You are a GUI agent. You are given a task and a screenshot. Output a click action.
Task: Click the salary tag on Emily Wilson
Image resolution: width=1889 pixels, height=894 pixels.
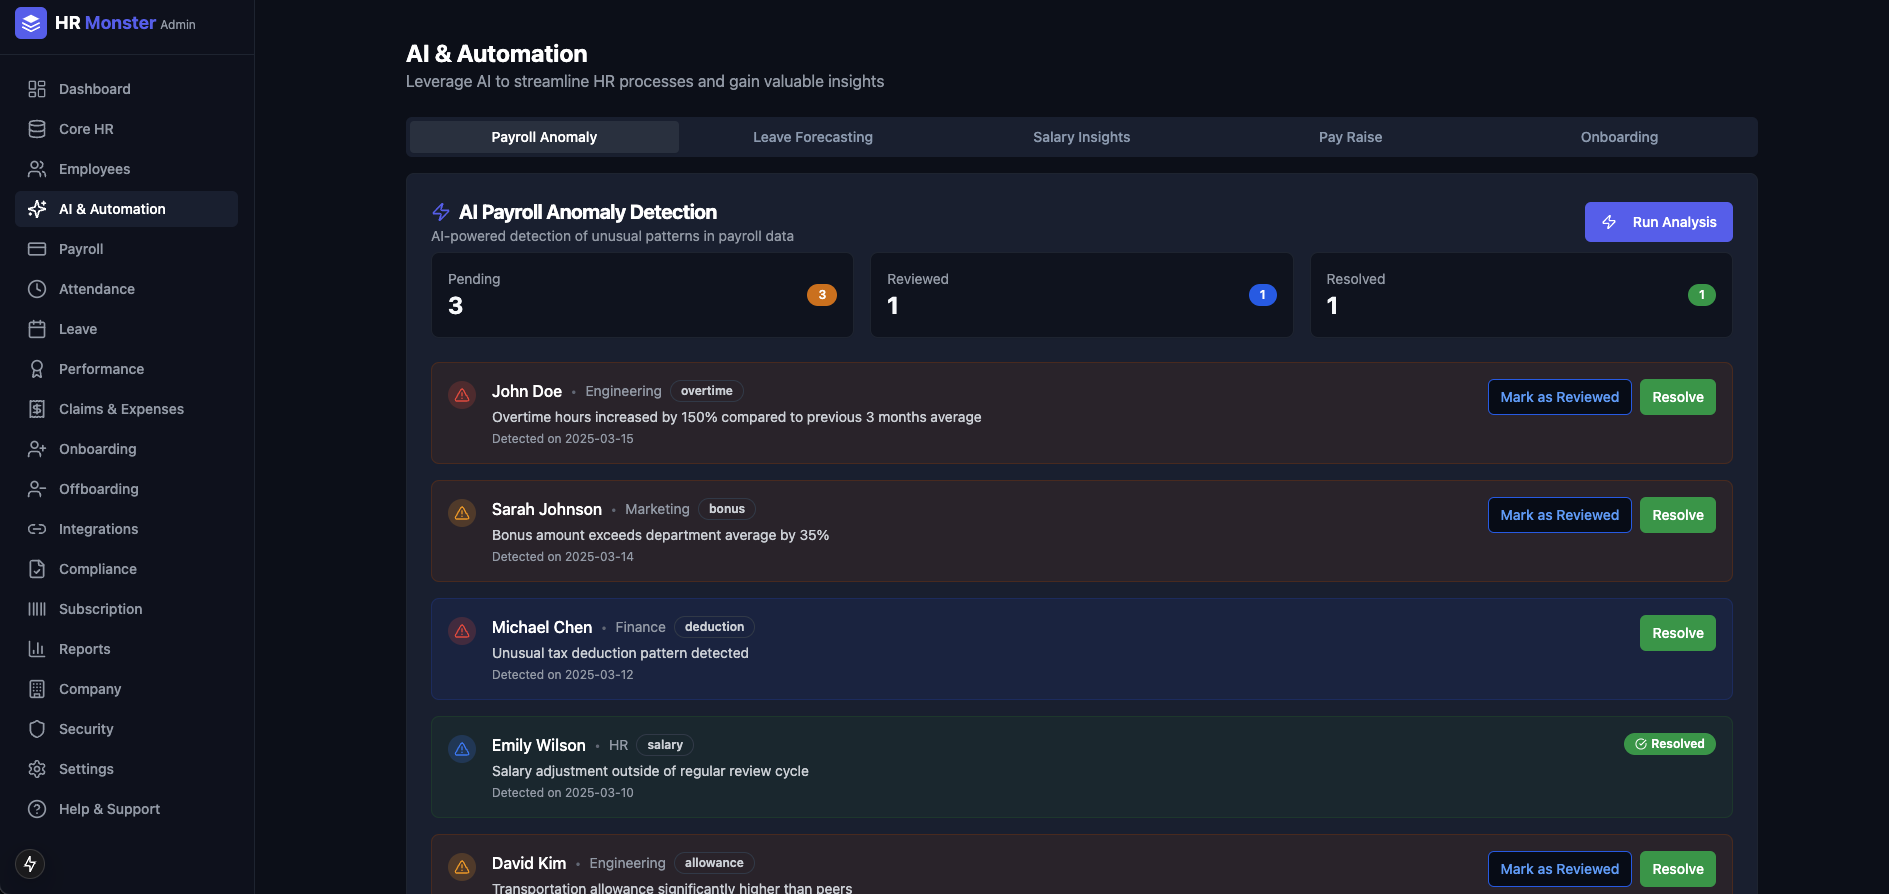(665, 745)
